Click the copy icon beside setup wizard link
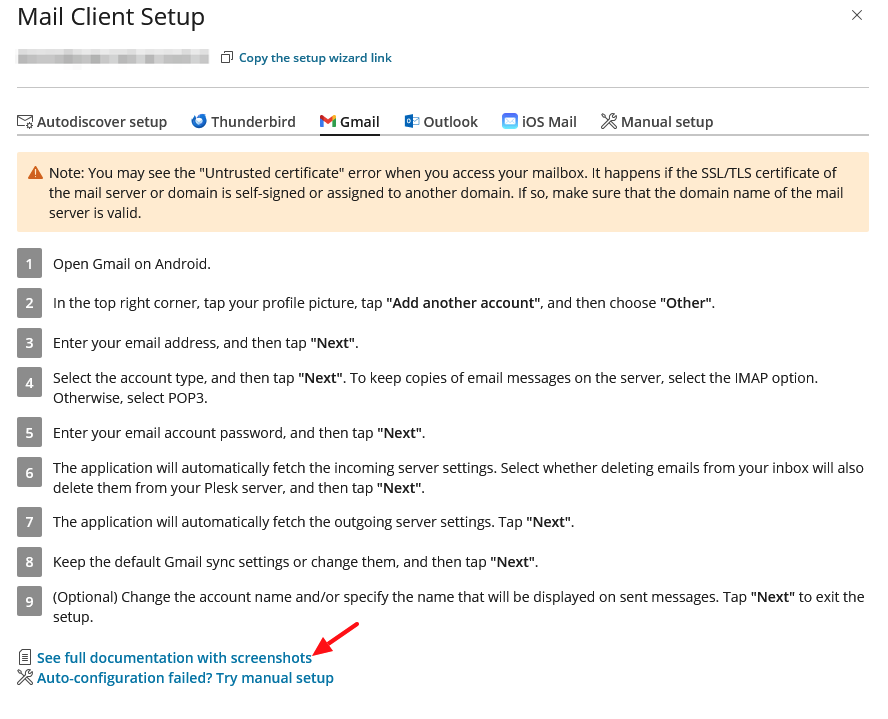This screenshot has width=888, height=719. click(227, 57)
